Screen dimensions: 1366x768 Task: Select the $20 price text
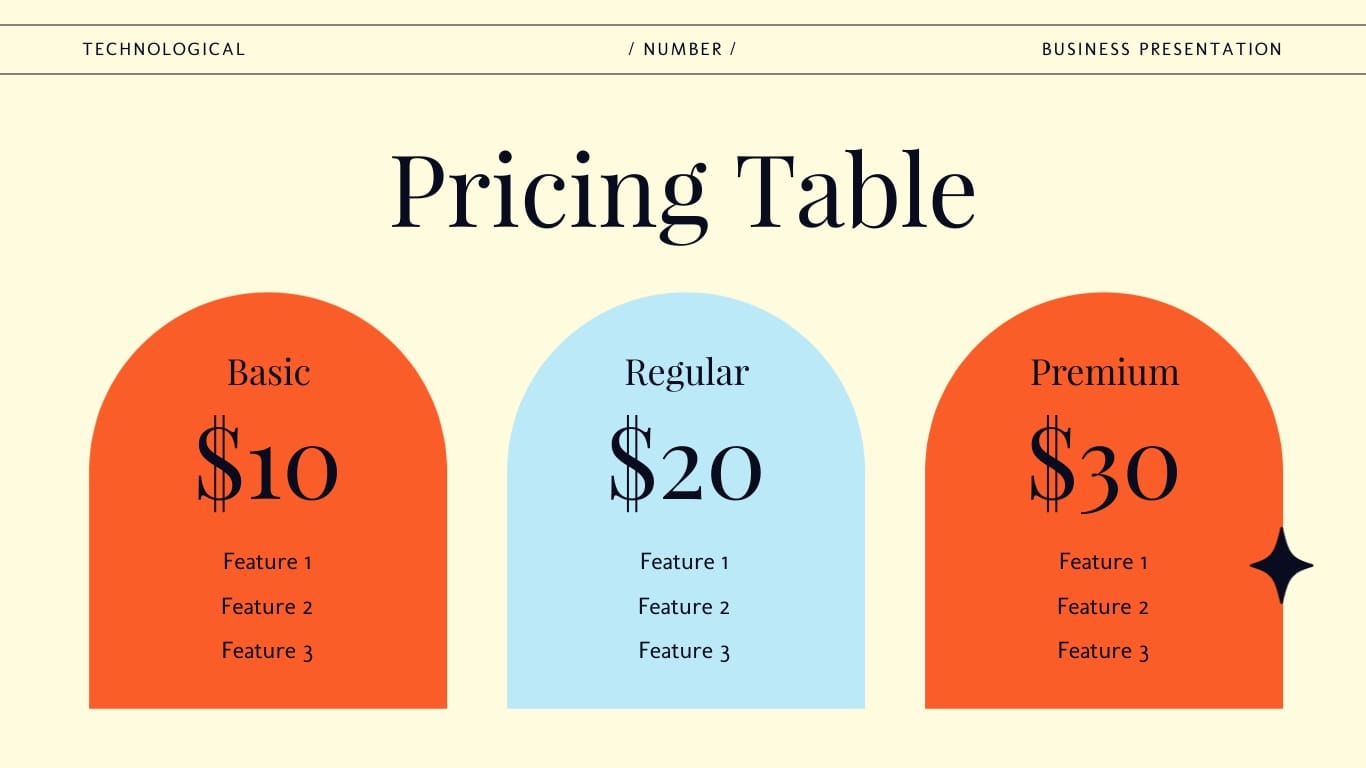(686, 465)
